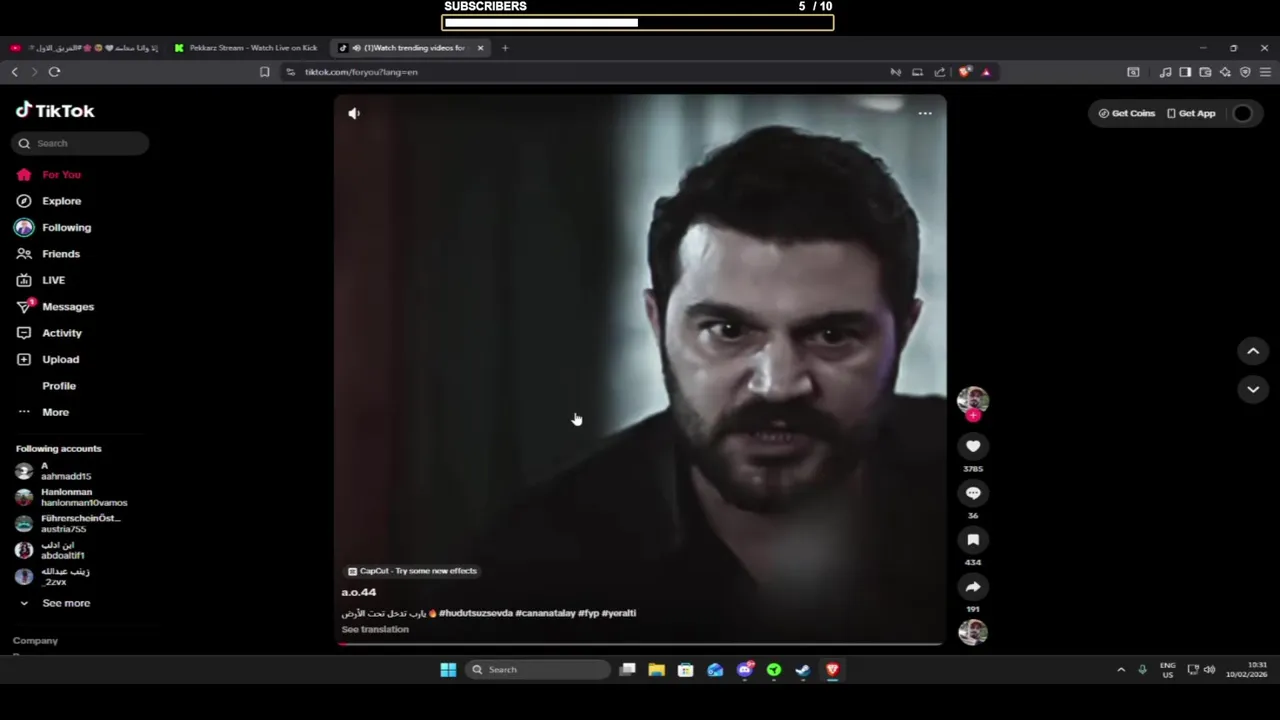Open the browser hamburger menu
Viewport: 1280px width, 720px height.
click(x=1265, y=72)
